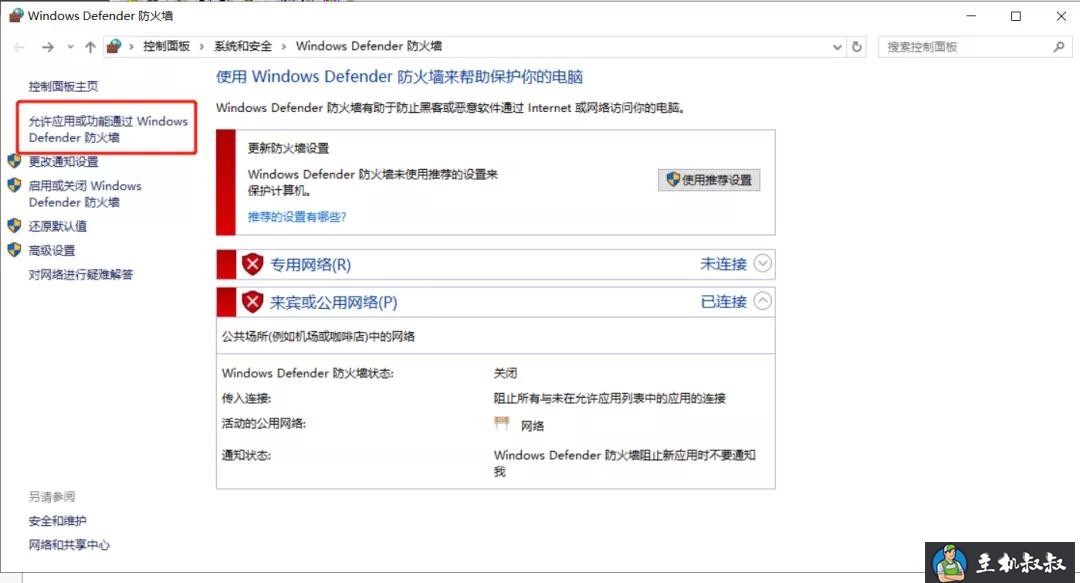Click the red shield icon for 来宾或公用网络(P)
The width and height of the screenshot is (1080, 583).
point(253,302)
